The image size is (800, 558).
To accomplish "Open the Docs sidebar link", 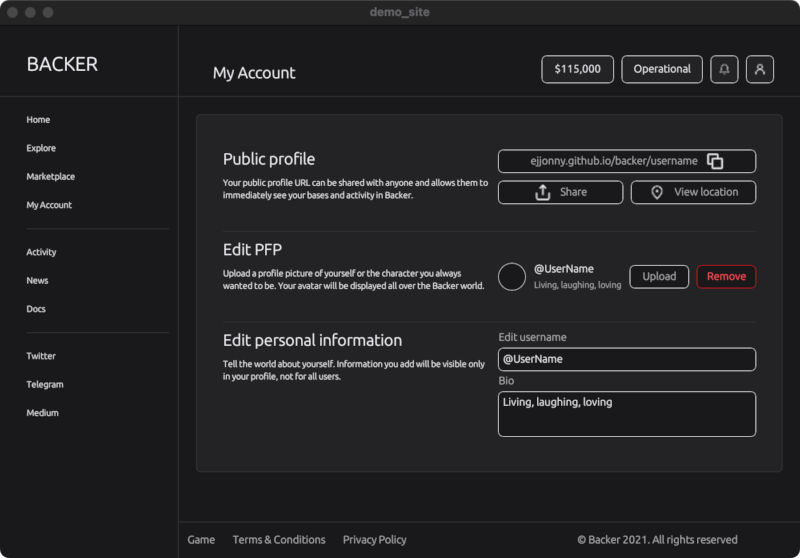I will (36, 309).
